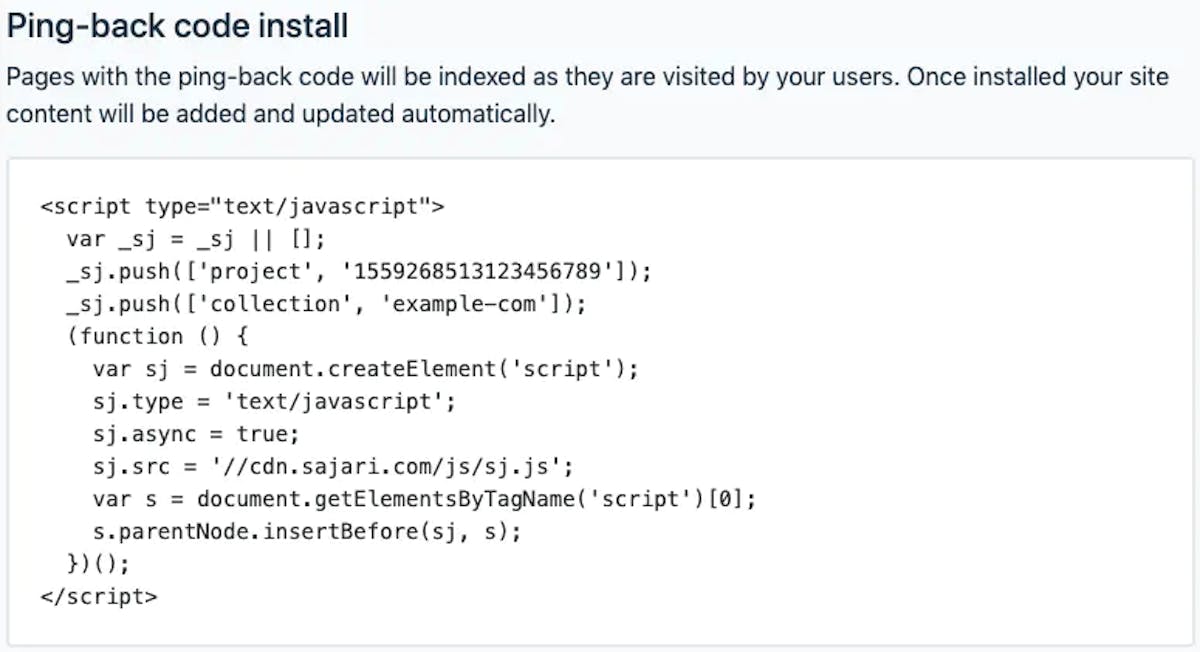Click the sj.async = true line

pyautogui.click(x=196, y=433)
